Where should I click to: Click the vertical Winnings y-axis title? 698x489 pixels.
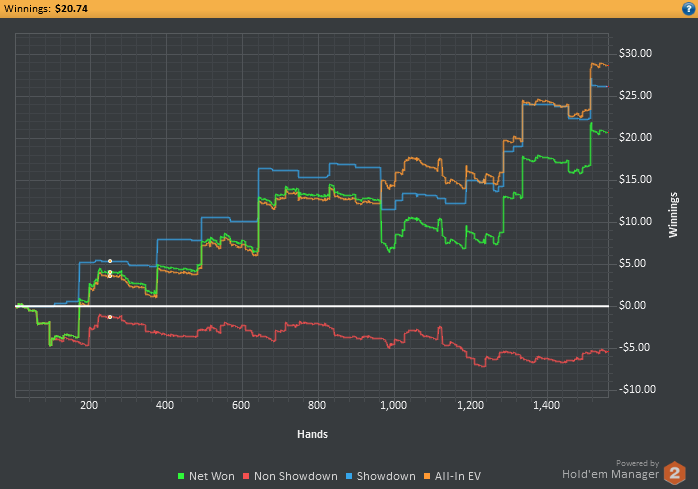tap(673, 215)
